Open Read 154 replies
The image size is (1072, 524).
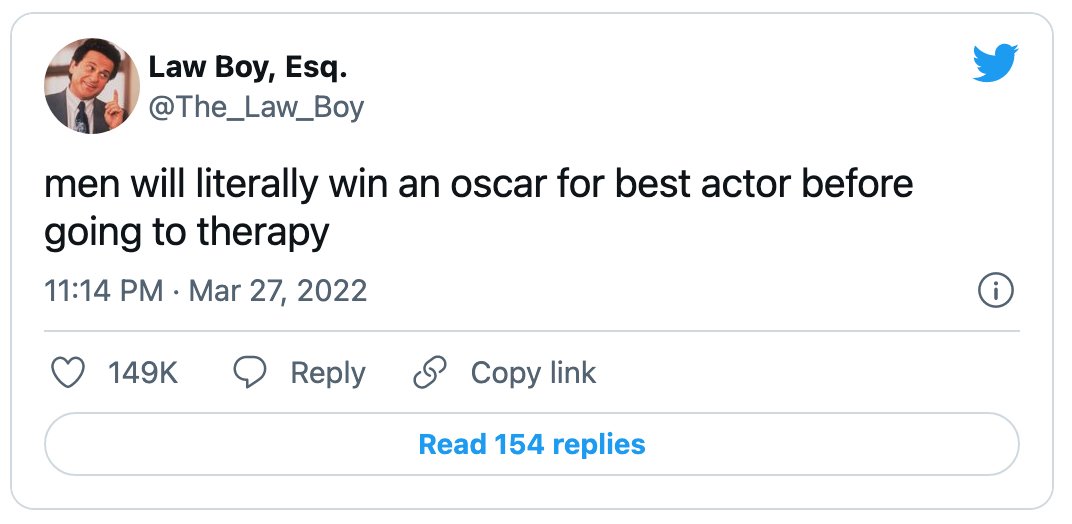(532, 444)
